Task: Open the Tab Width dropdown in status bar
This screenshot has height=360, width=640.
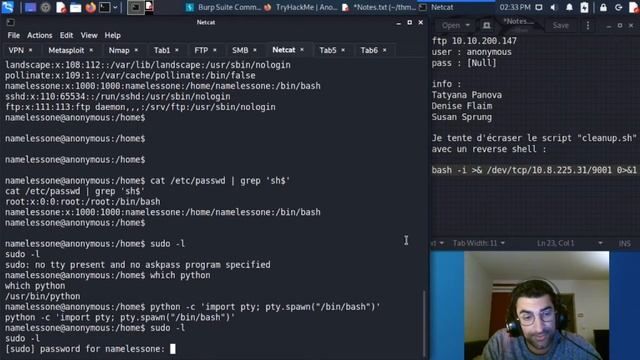Action: (478, 243)
